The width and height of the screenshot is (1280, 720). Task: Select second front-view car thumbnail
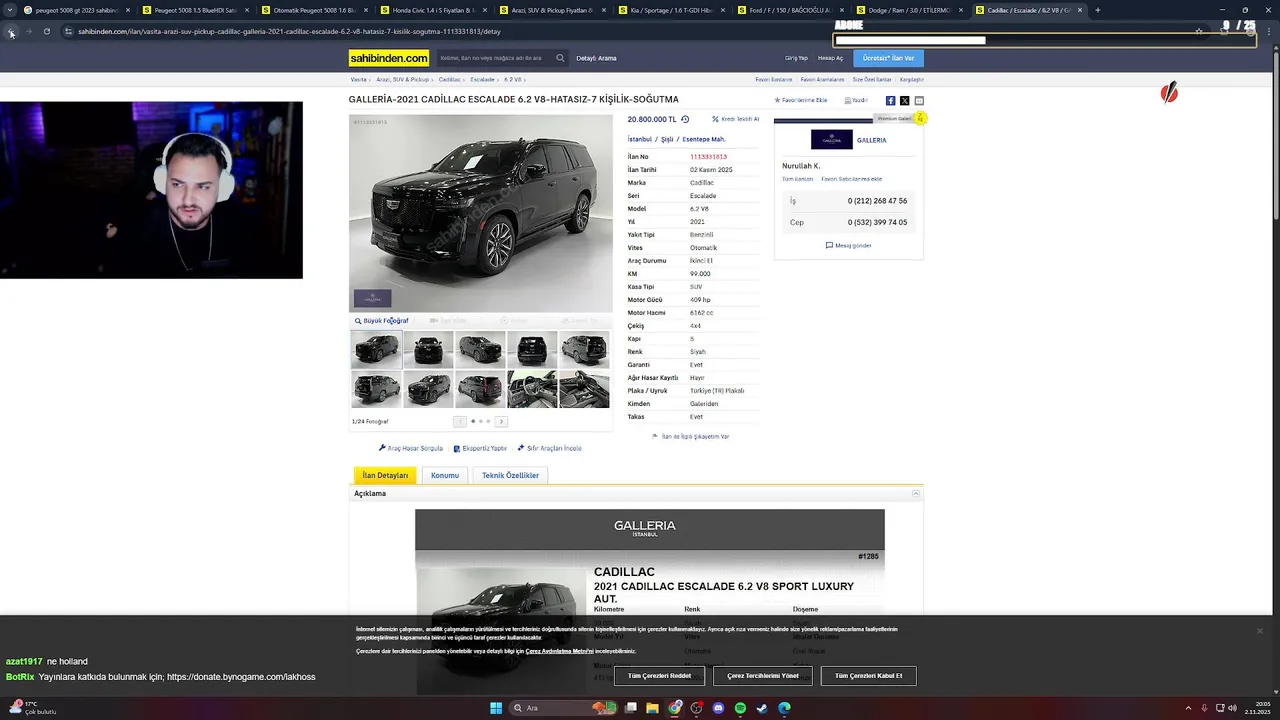(428, 350)
